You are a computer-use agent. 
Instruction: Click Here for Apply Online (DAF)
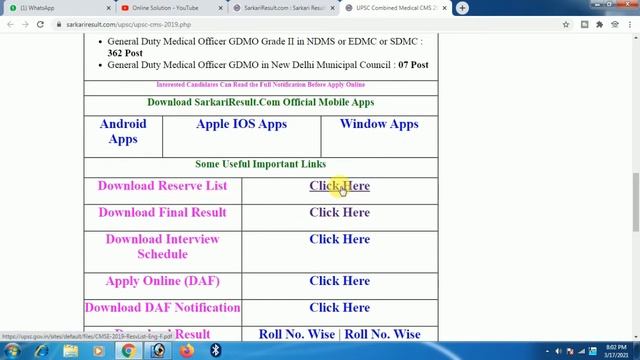340,281
